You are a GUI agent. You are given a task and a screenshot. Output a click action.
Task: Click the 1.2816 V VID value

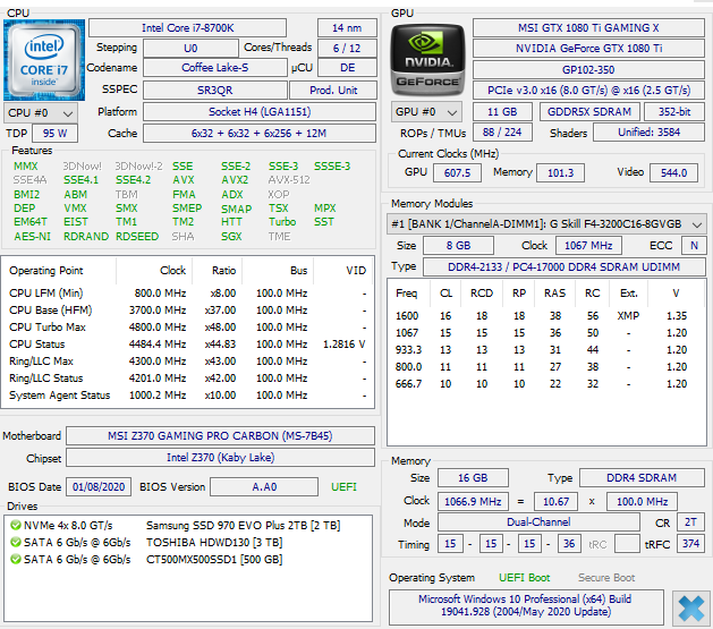pos(344,344)
